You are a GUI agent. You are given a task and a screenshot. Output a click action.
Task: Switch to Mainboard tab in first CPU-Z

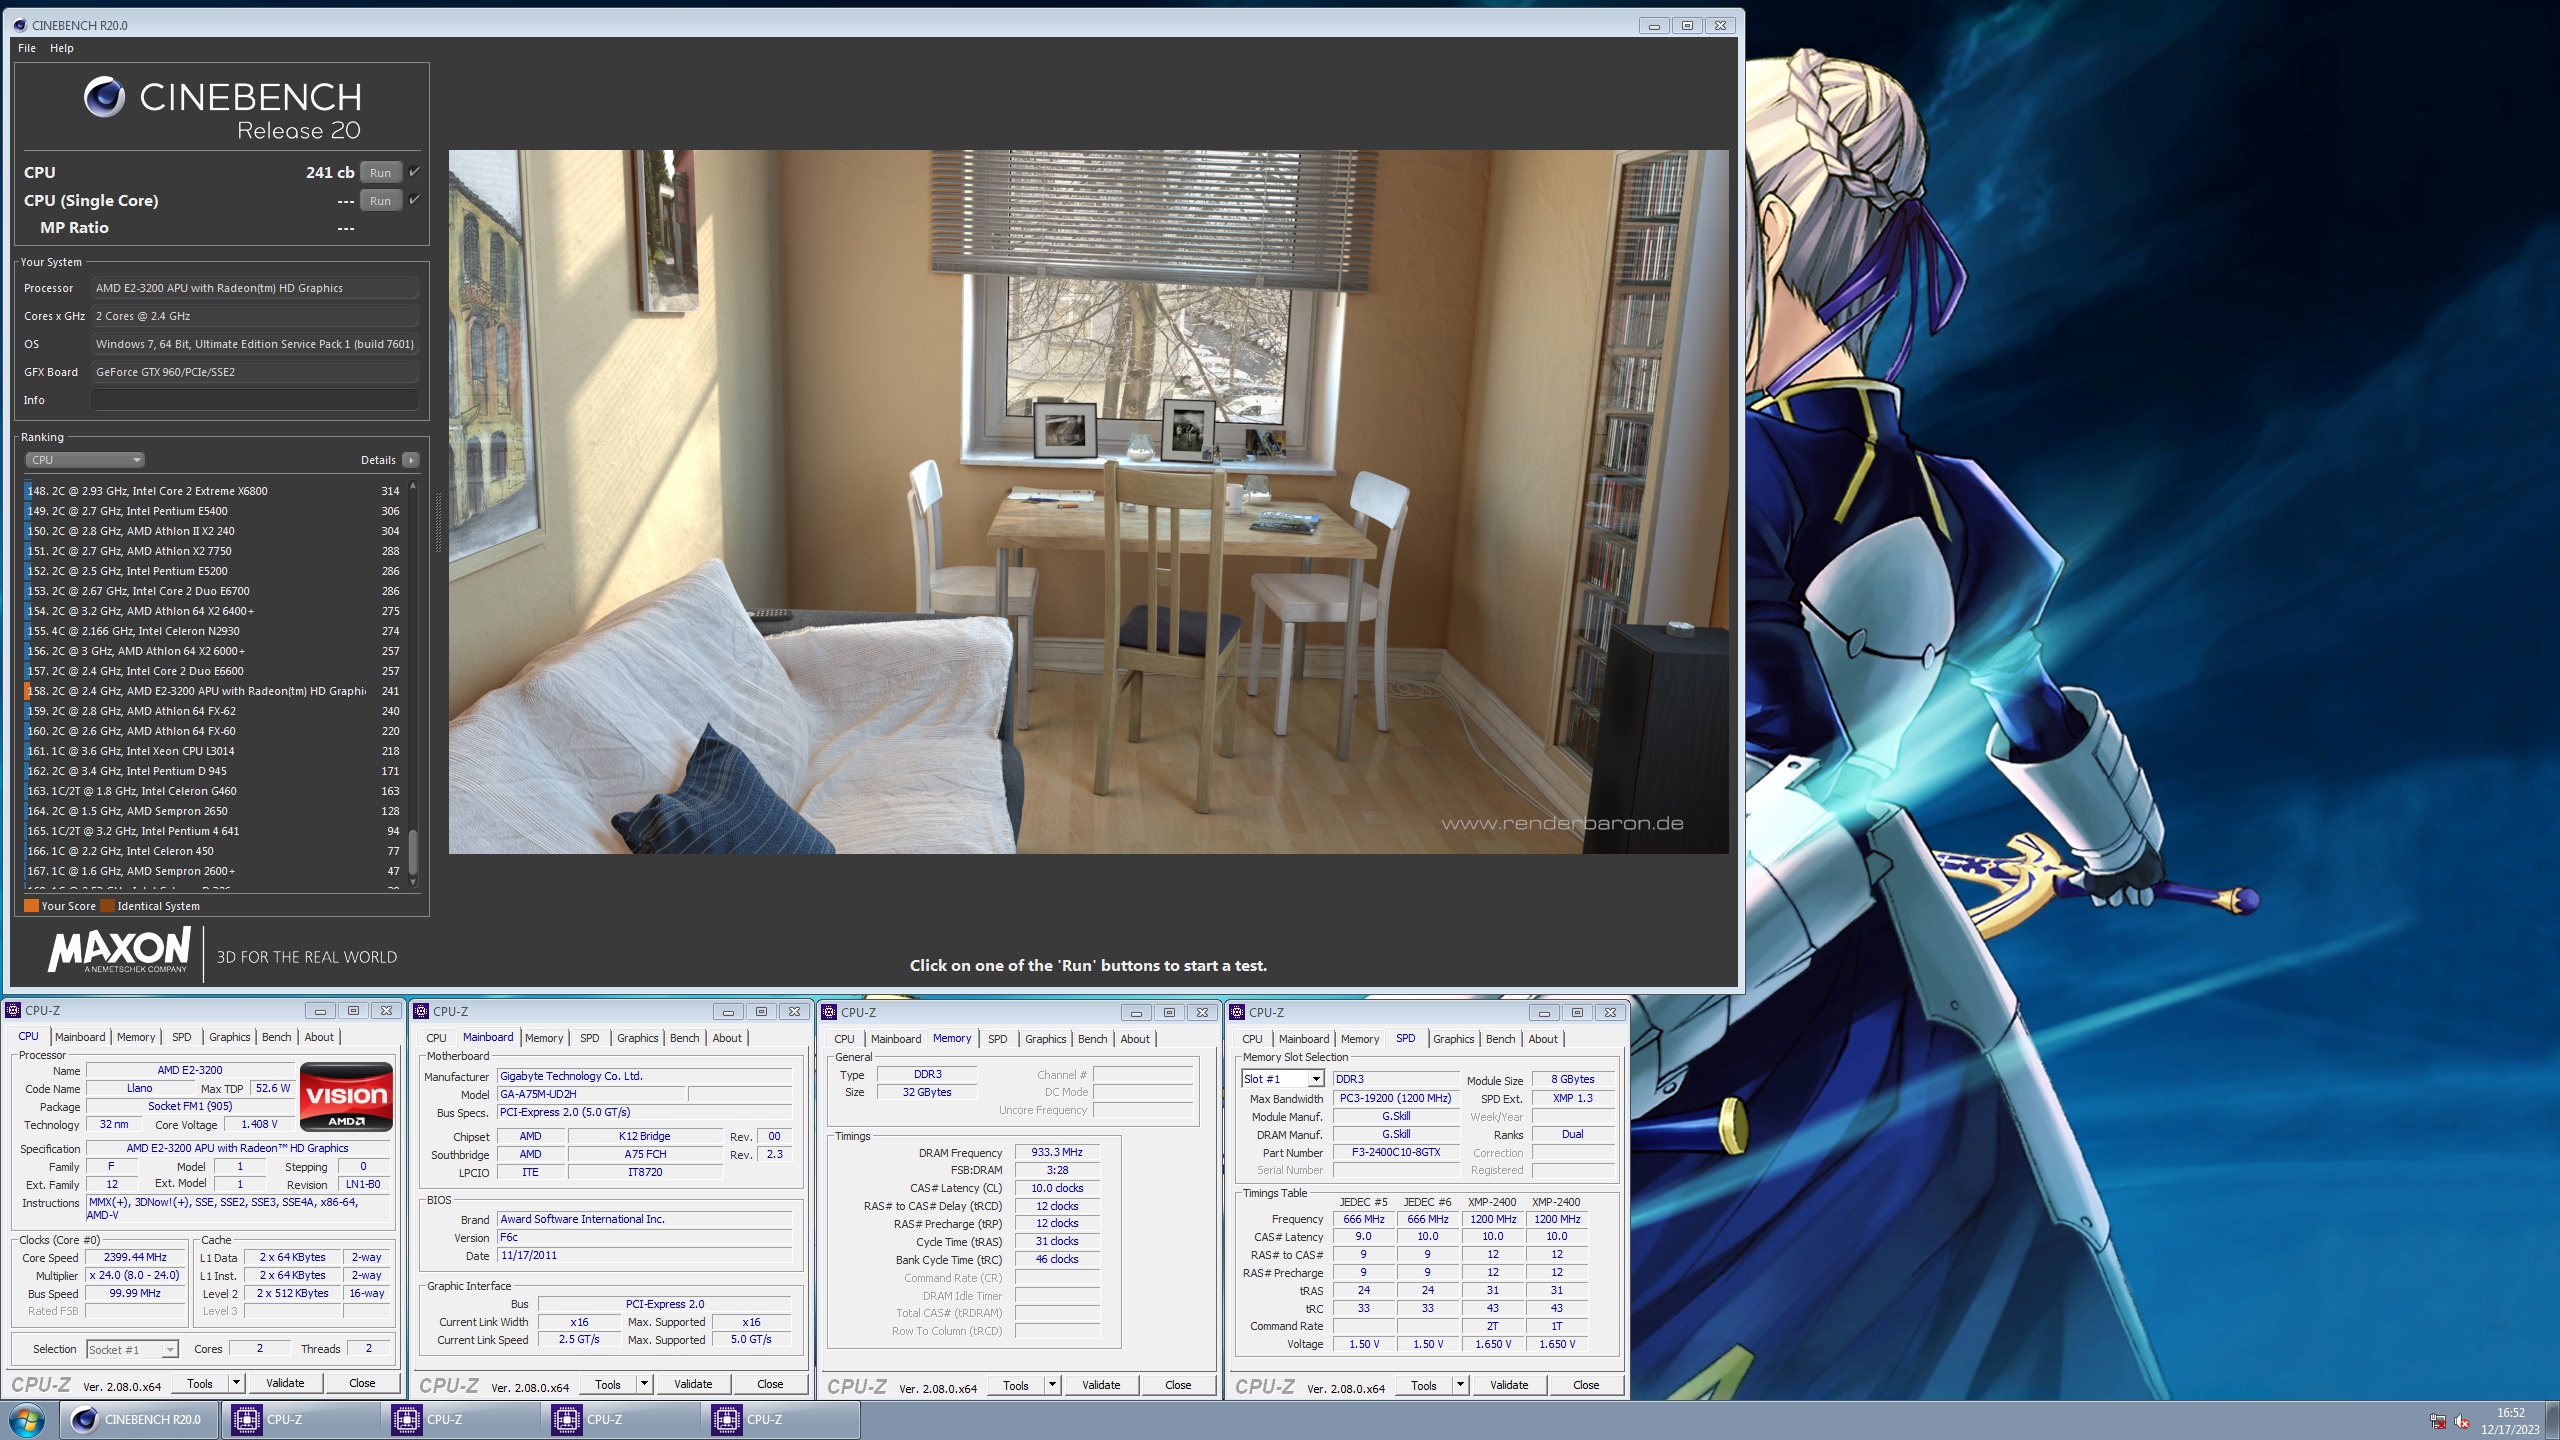pos(80,1037)
